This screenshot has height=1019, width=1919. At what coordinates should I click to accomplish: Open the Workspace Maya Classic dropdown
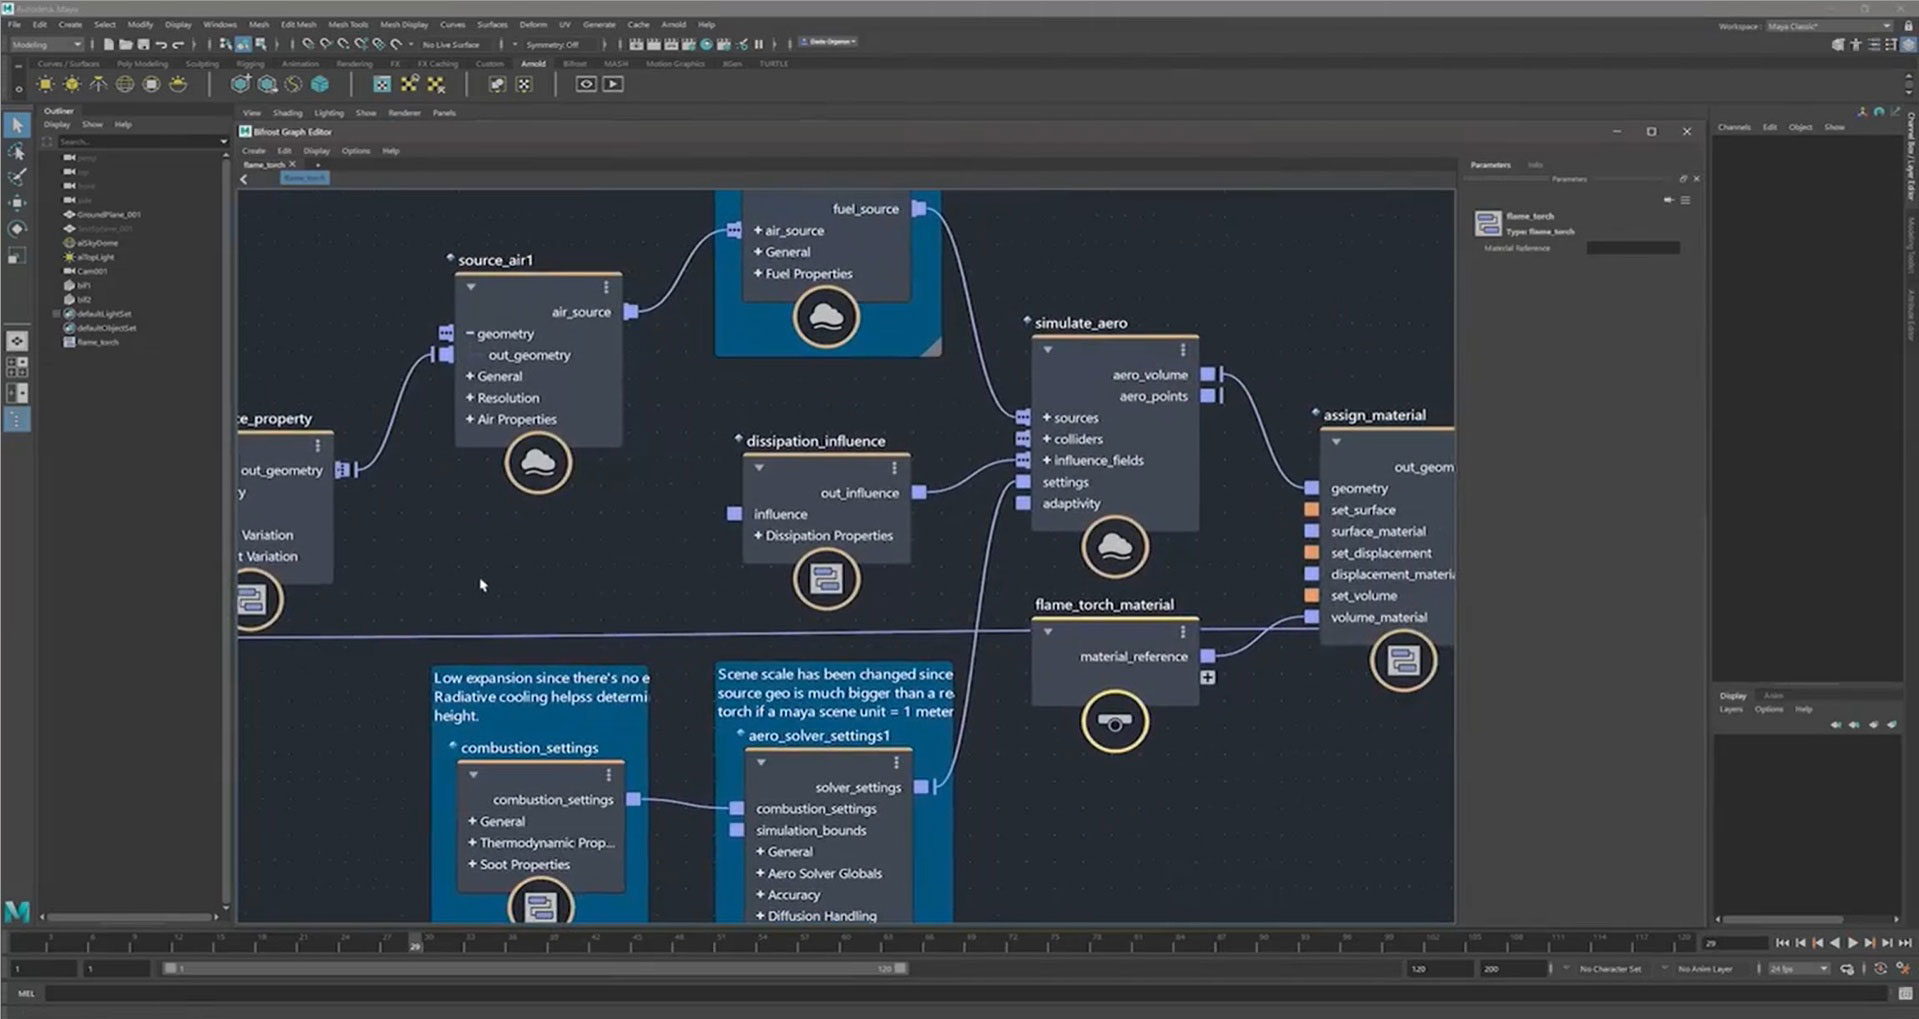[x=1828, y=26]
